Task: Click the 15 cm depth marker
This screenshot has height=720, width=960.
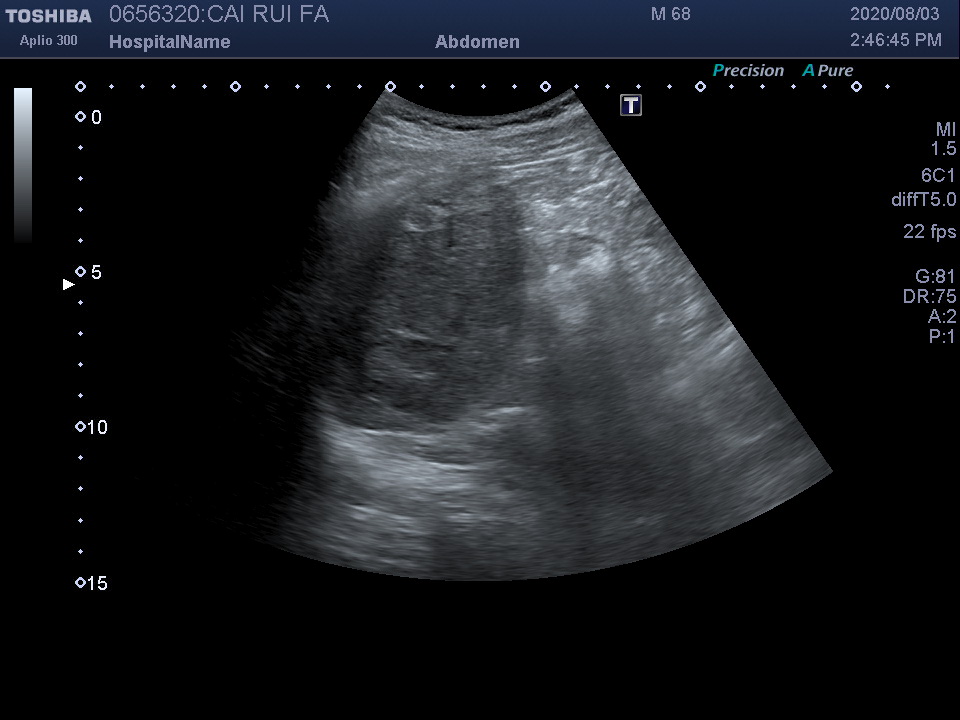Action: (x=91, y=583)
